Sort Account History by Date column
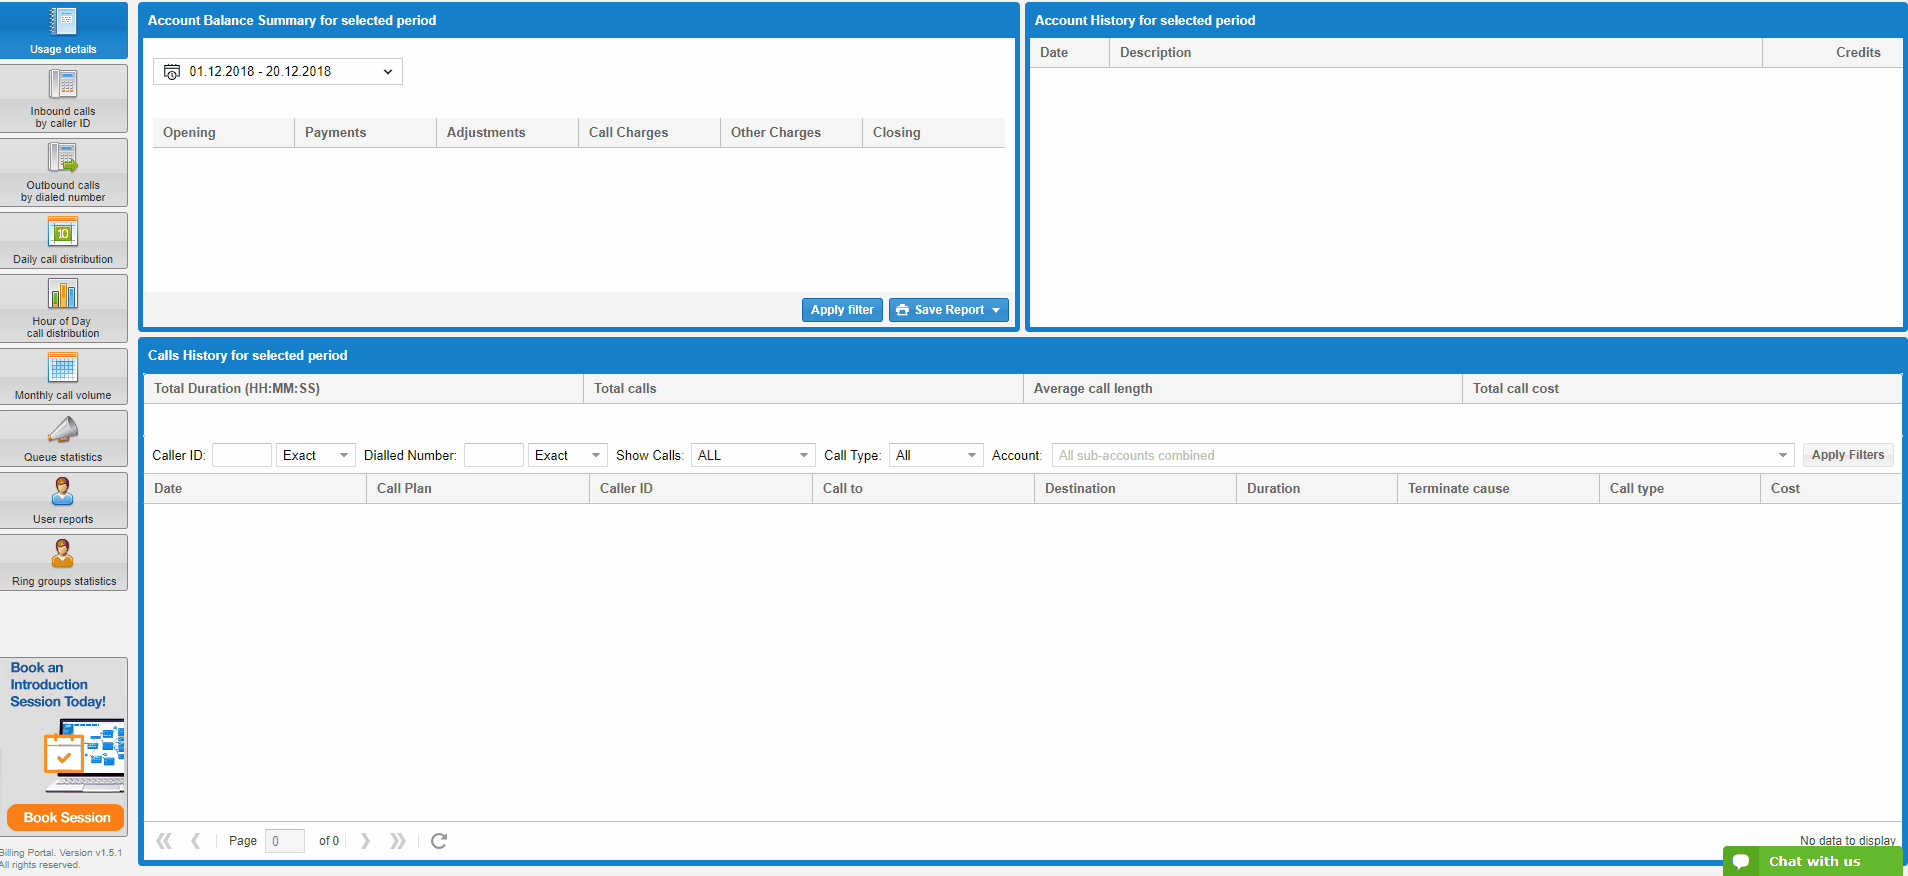Viewport: 1908px width, 876px height. click(1069, 53)
